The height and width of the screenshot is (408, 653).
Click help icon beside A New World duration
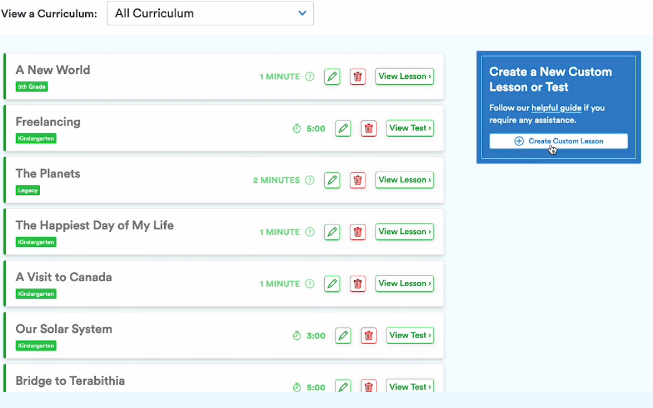(x=309, y=76)
